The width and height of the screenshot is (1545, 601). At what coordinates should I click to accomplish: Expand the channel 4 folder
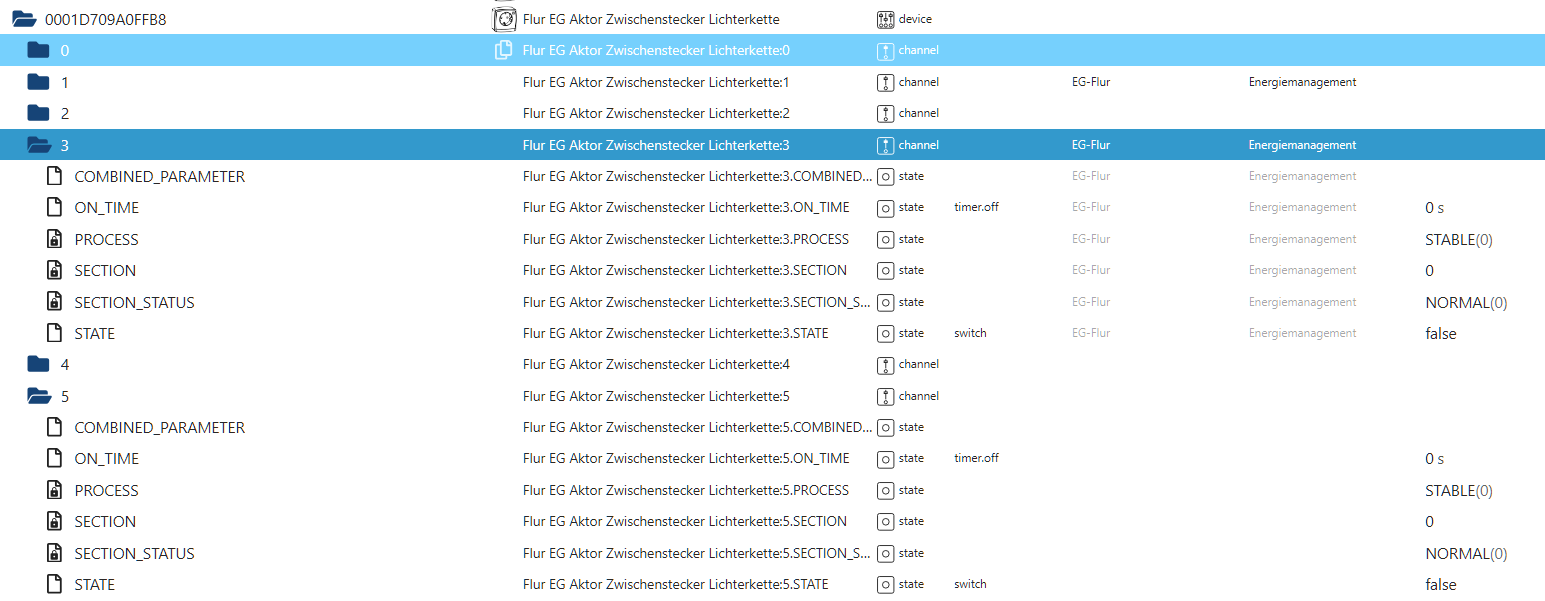click(38, 364)
